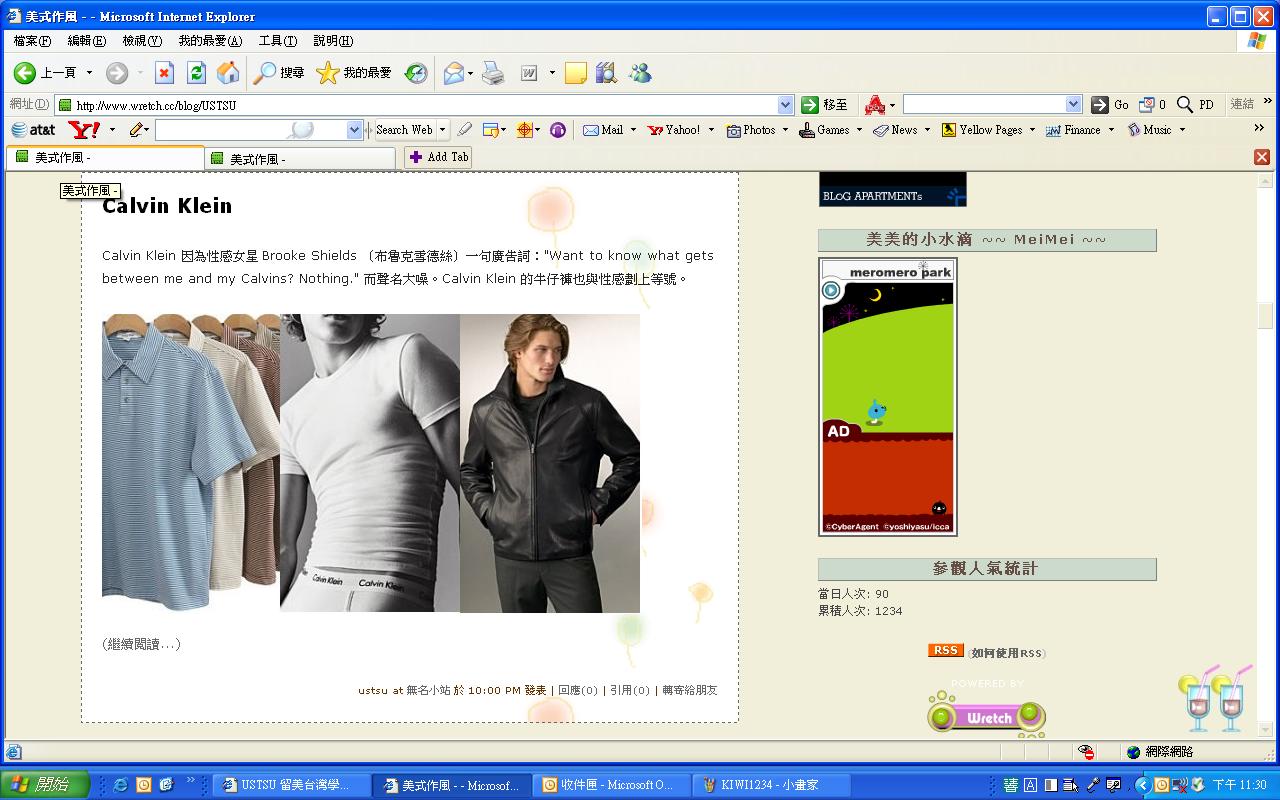Click the 移至 Go button
The image size is (1280, 800).
tap(825, 105)
